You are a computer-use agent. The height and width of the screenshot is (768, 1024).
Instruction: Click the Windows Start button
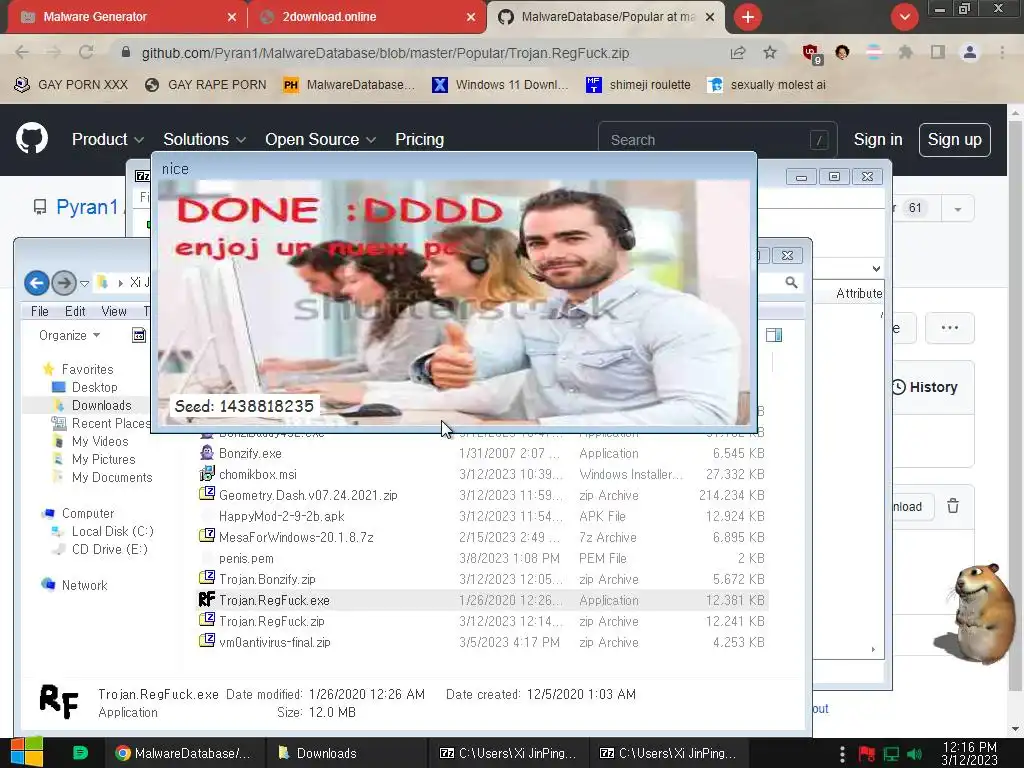[x=27, y=752]
